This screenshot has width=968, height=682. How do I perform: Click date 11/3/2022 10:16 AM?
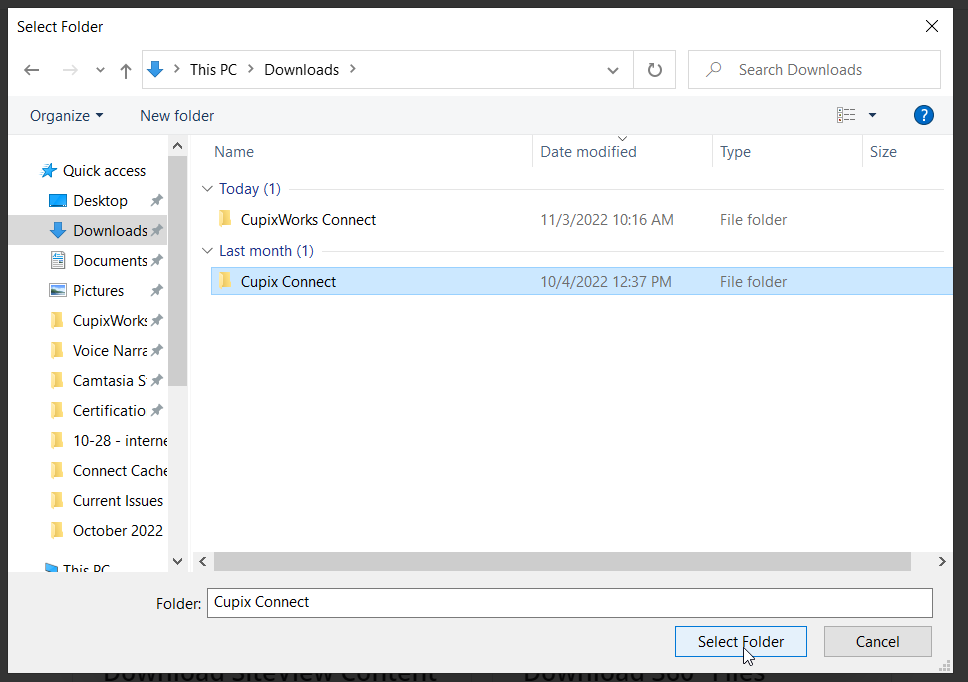(x=607, y=220)
